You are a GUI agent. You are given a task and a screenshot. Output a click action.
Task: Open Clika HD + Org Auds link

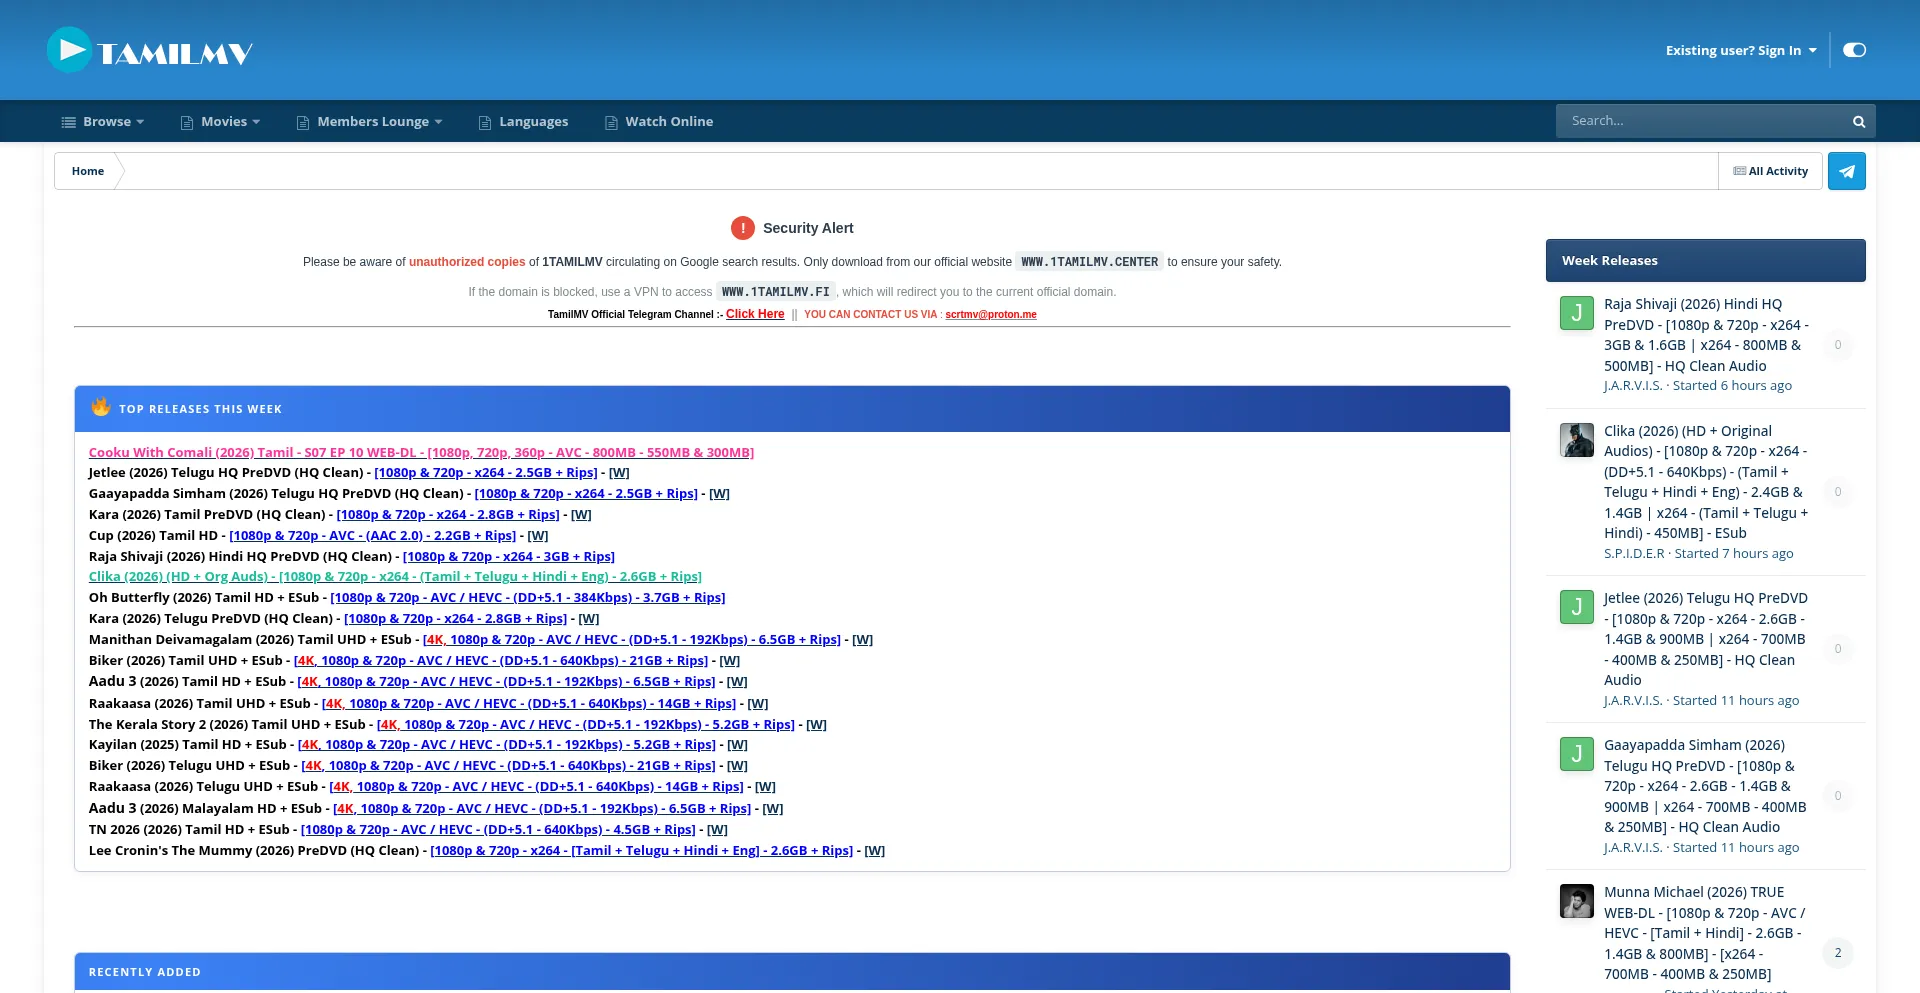(395, 577)
